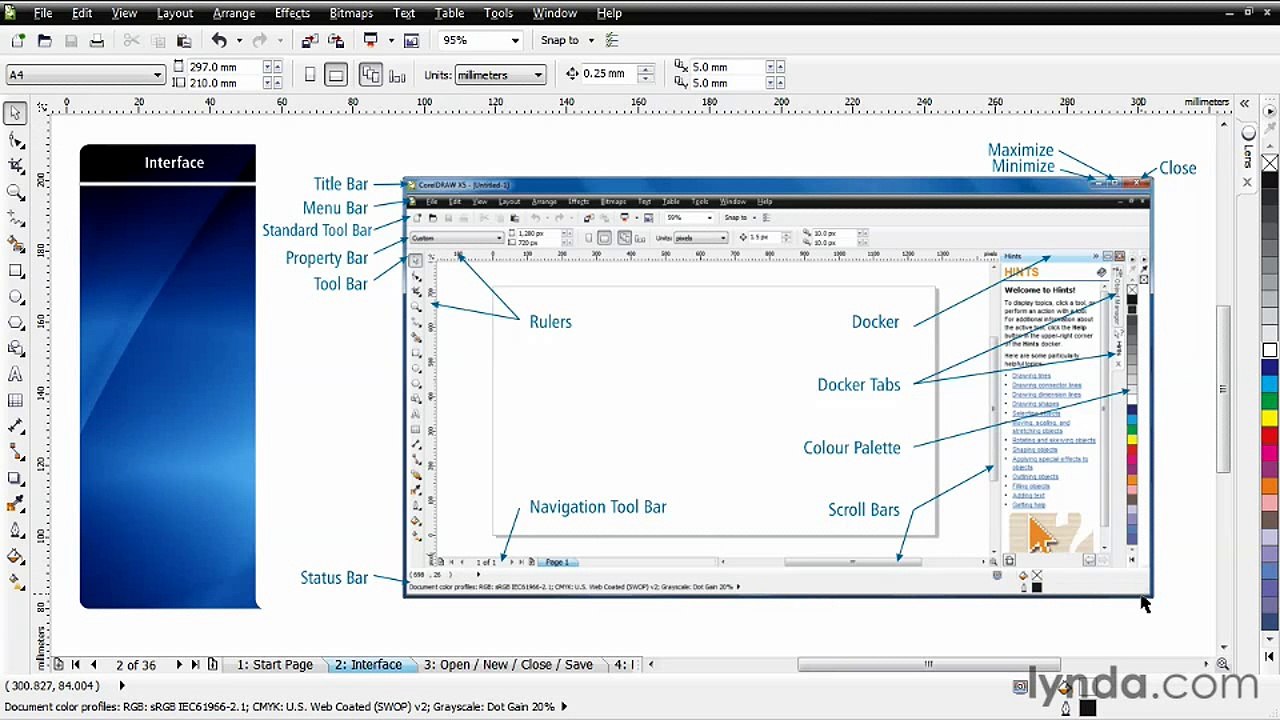
Task: Apply page layout to all pages
Action: (x=371, y=75)
